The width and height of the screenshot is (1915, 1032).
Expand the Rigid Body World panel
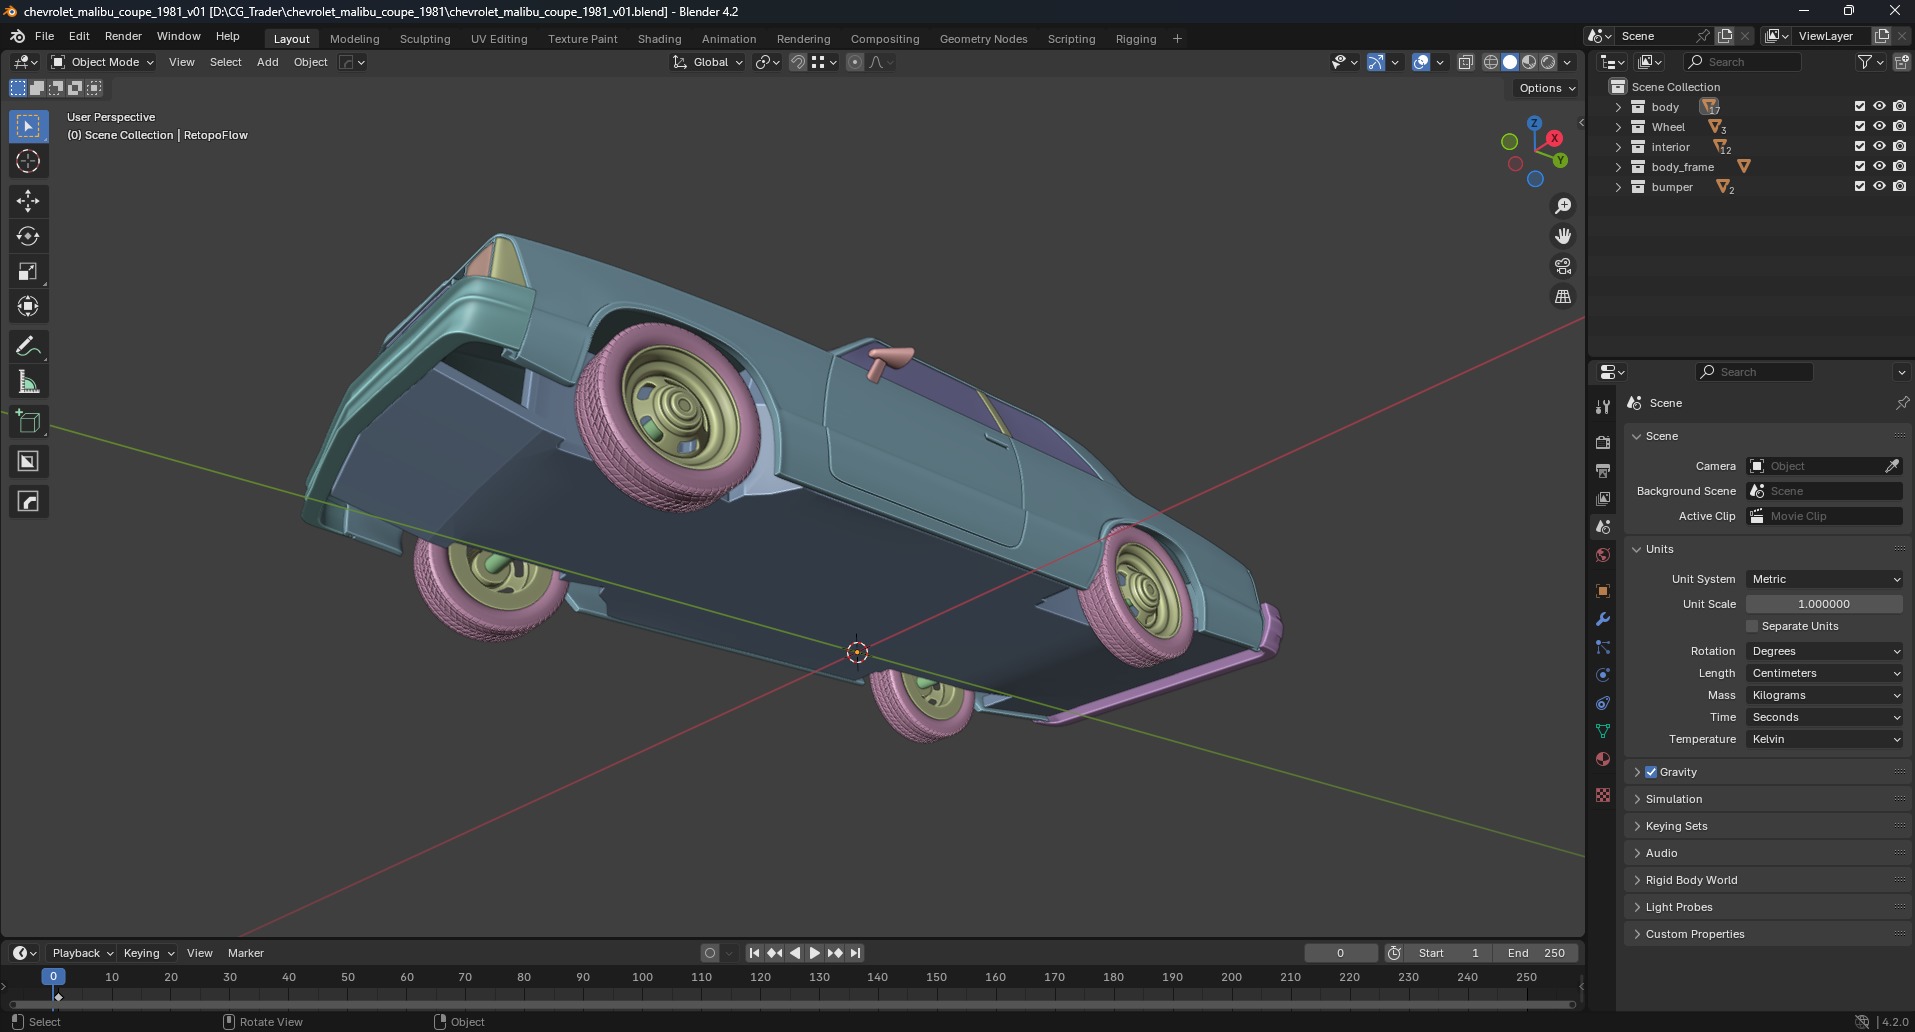[x=1691, y=880]
